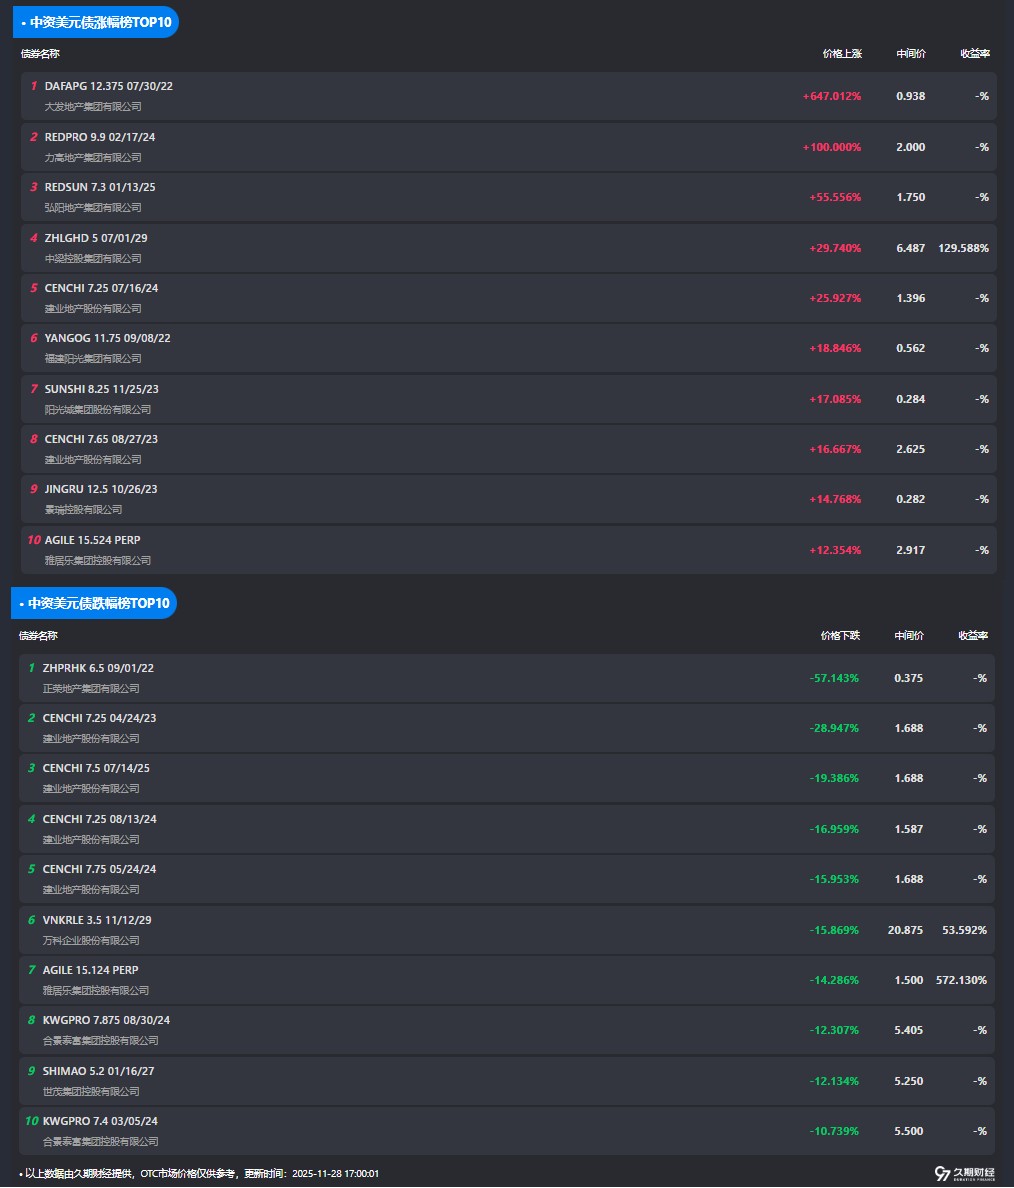
Task: Click the VNKRLE 3.5 11/12/29 bond
Action: (97, 920)
